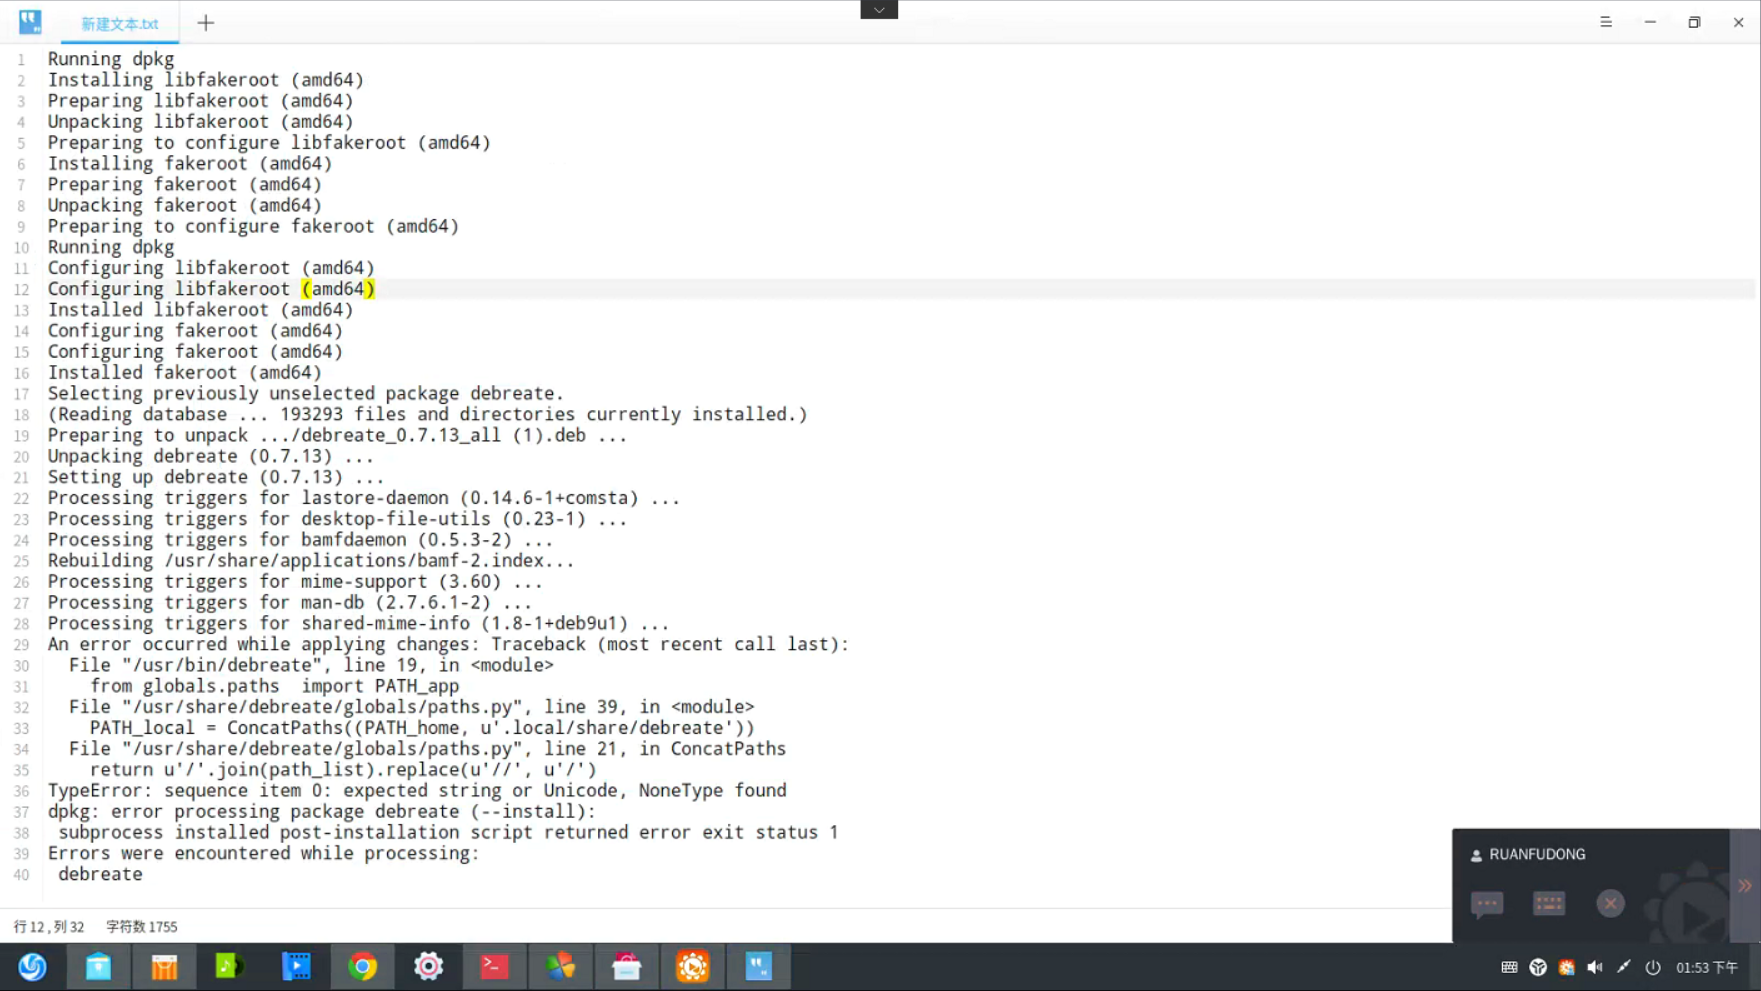Close the text editor window
Image resolution: width=1761 pixels, height=991 pixels.
[x=1739, y=22]
